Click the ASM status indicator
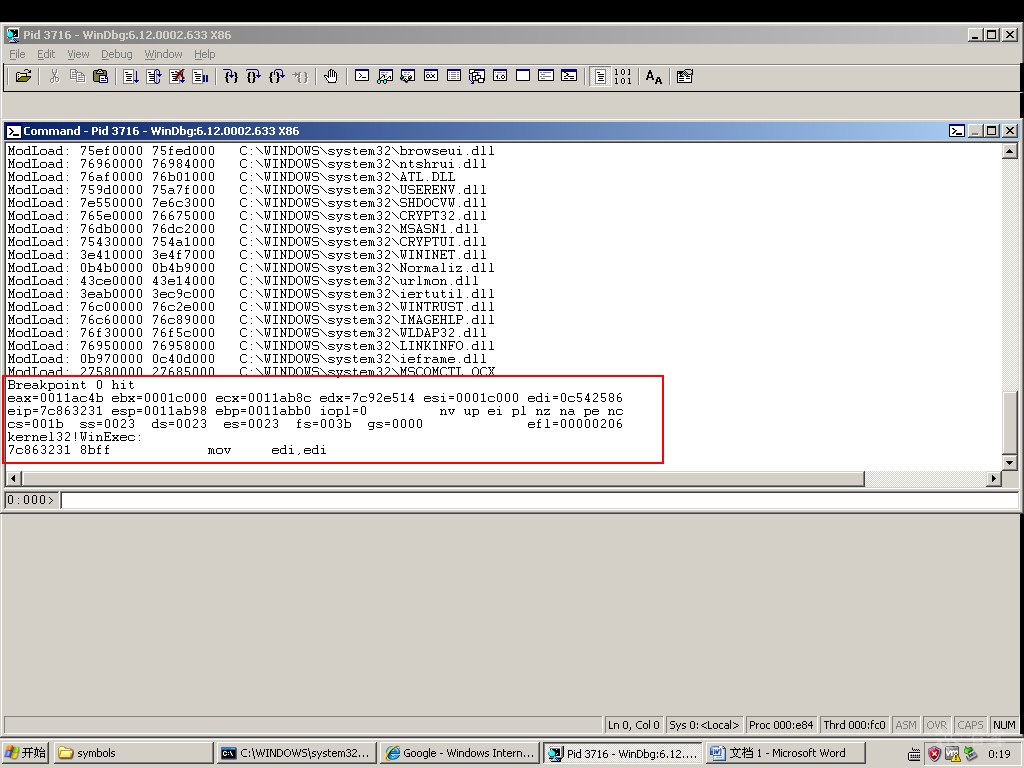The height and width of the screenshot is (768, 1024). (906, 725)
